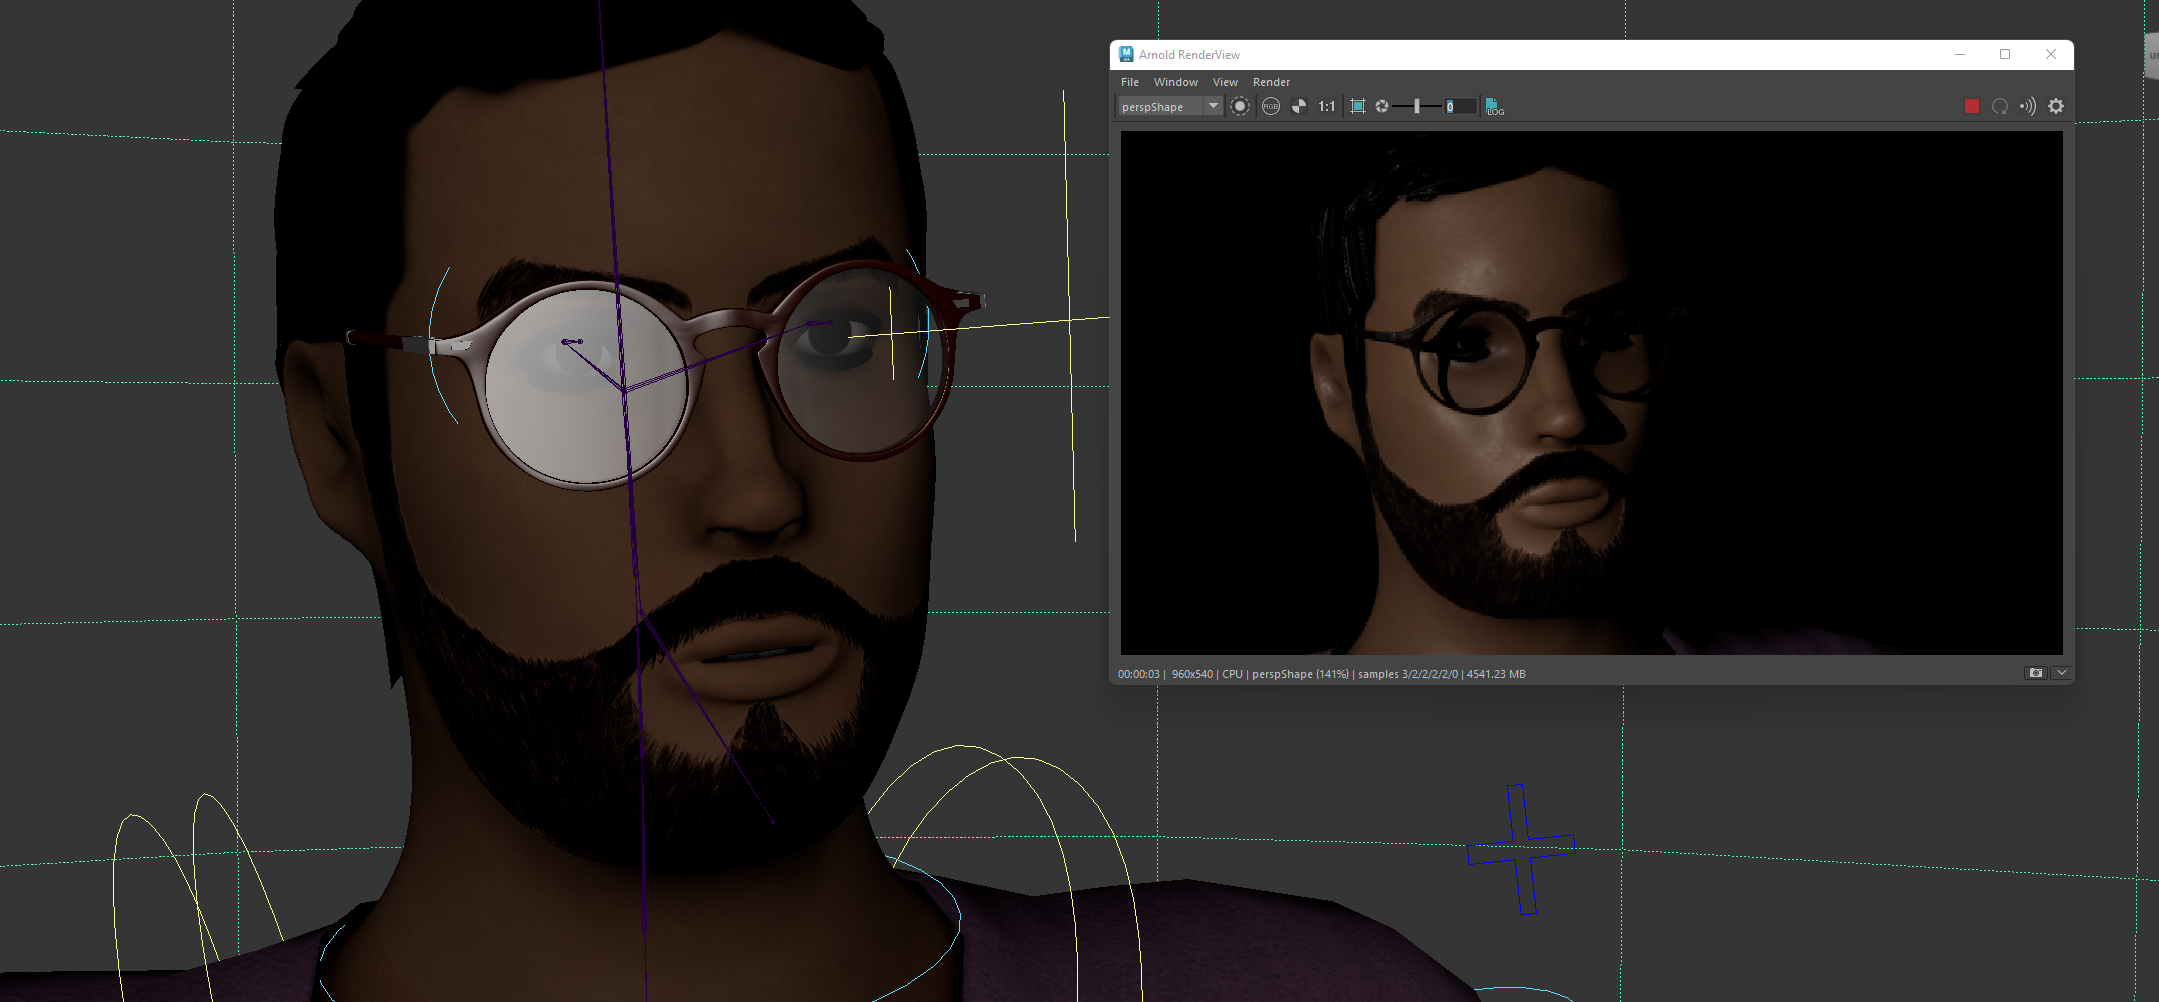Open the Window menu
This screenshot has width=2159, height=1002.
point(1175,82)
